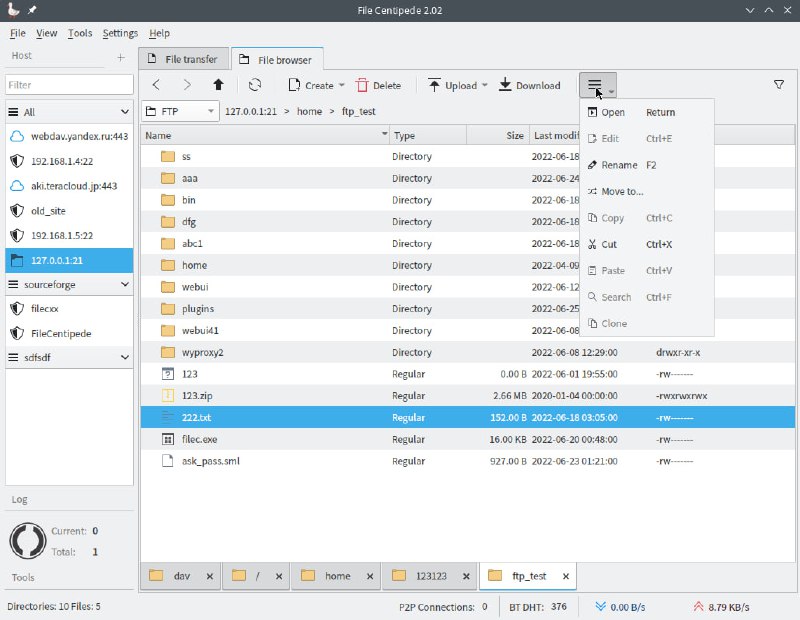Click the back navigation arrow
Image resolution: width=800 pixels, height=620 pixels.
pyautogui.click(x=157, y=86)
